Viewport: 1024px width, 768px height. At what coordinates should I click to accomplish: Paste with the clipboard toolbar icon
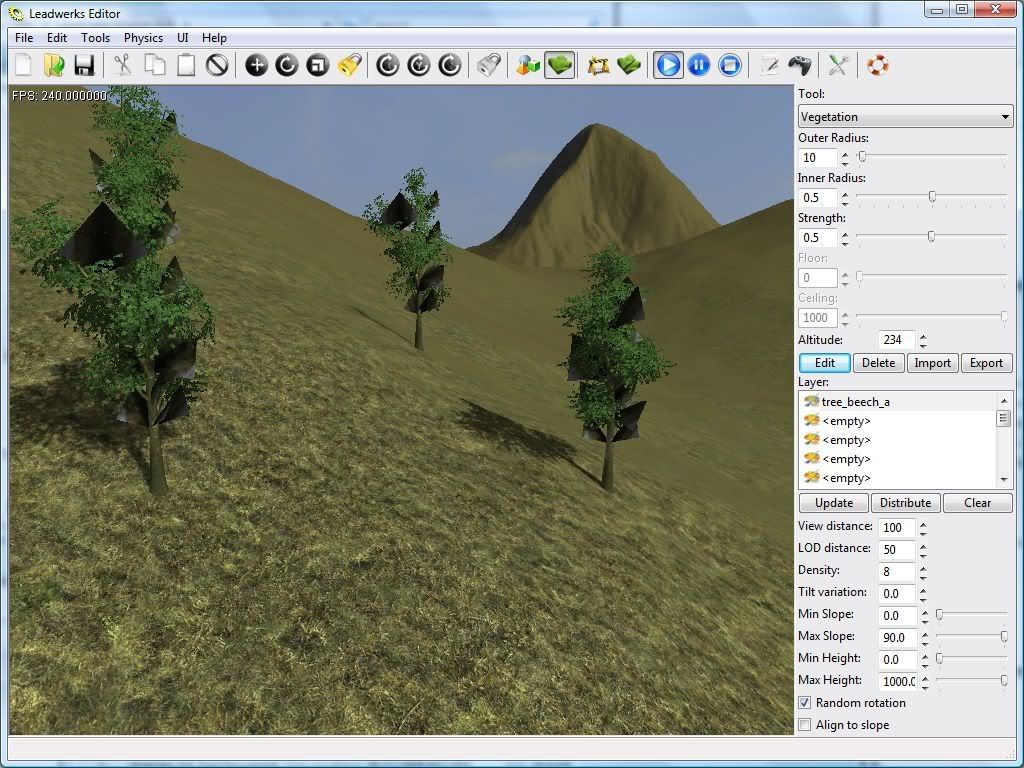pos(186,65)
